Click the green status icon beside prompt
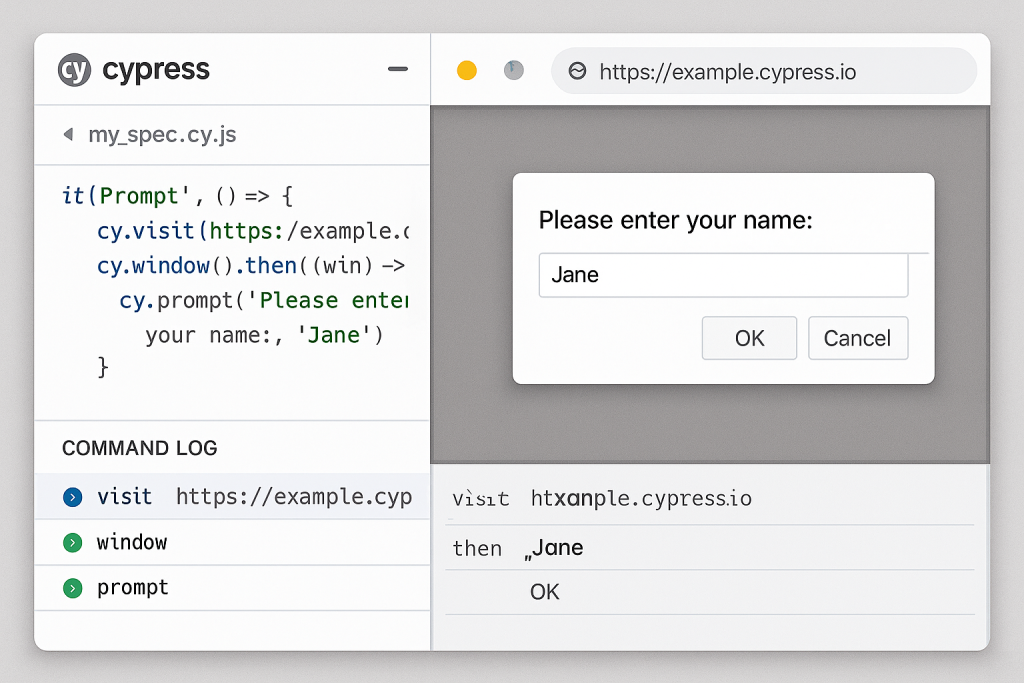Screen dimensions: 1024x683 (72, 588)
